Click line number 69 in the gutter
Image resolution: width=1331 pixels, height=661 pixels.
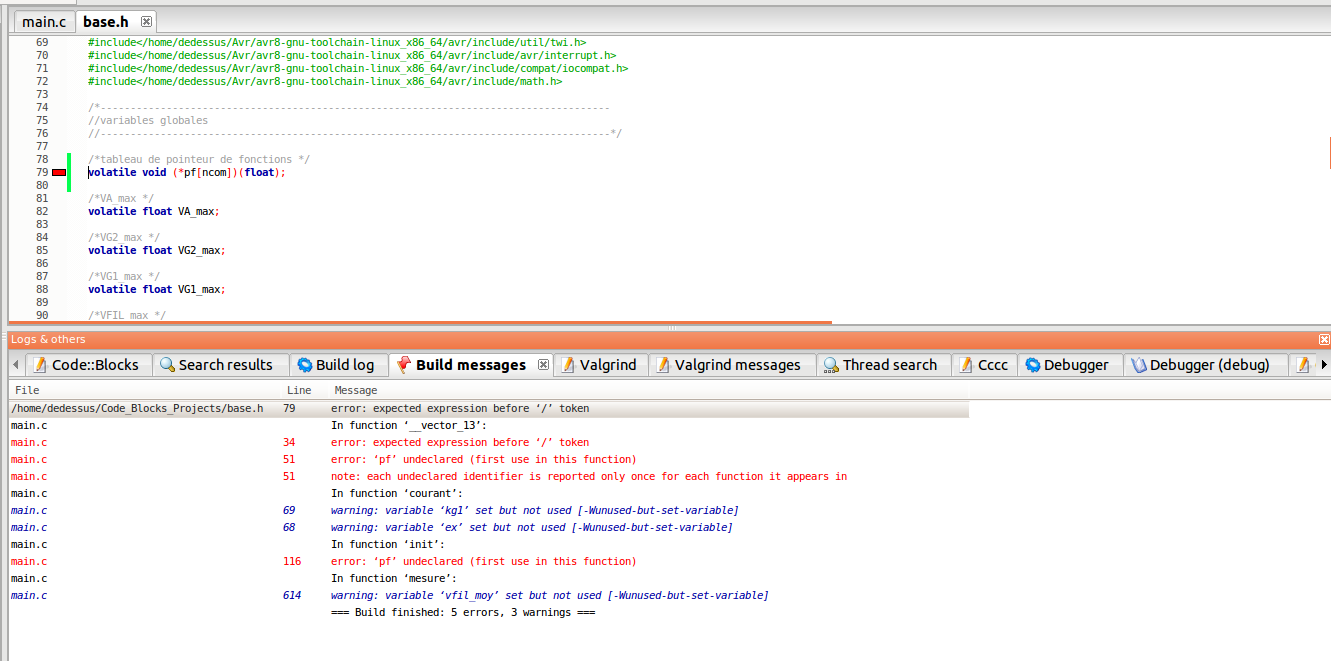pos(41,43)
